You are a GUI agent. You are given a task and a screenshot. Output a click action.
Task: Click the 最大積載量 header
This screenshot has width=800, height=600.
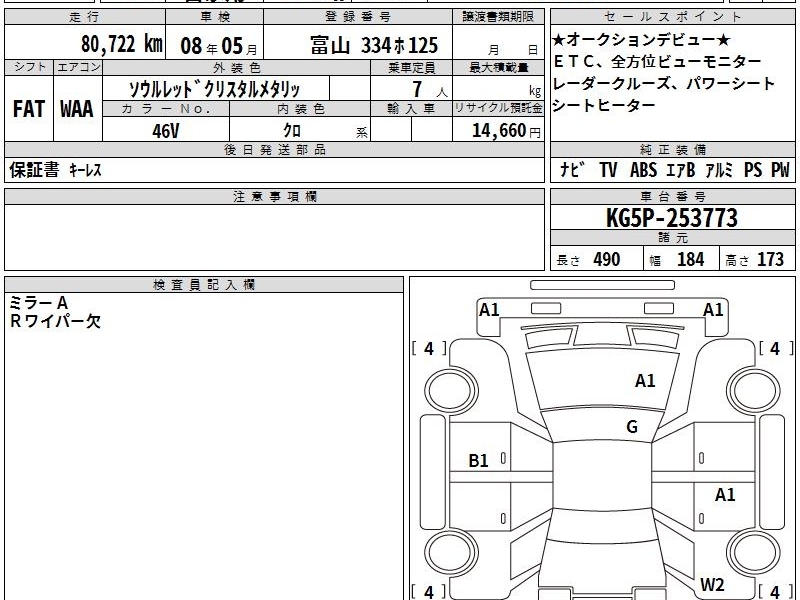pyautogui.click(x=498, y=67)
